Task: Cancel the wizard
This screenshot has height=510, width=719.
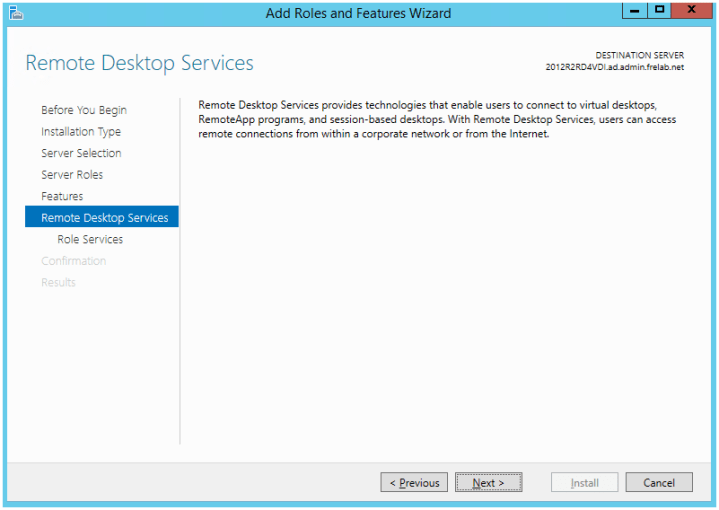Action: [659, 483]
